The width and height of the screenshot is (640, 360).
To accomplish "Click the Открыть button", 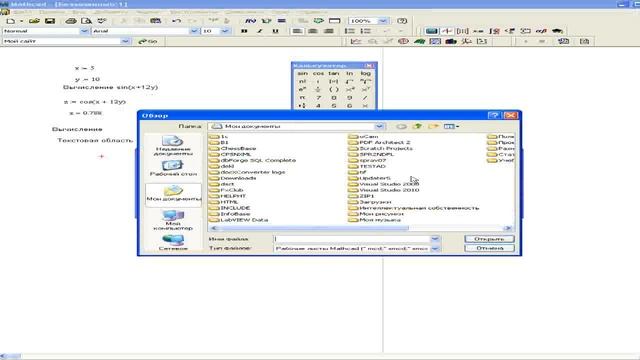I will pos(489,239).
